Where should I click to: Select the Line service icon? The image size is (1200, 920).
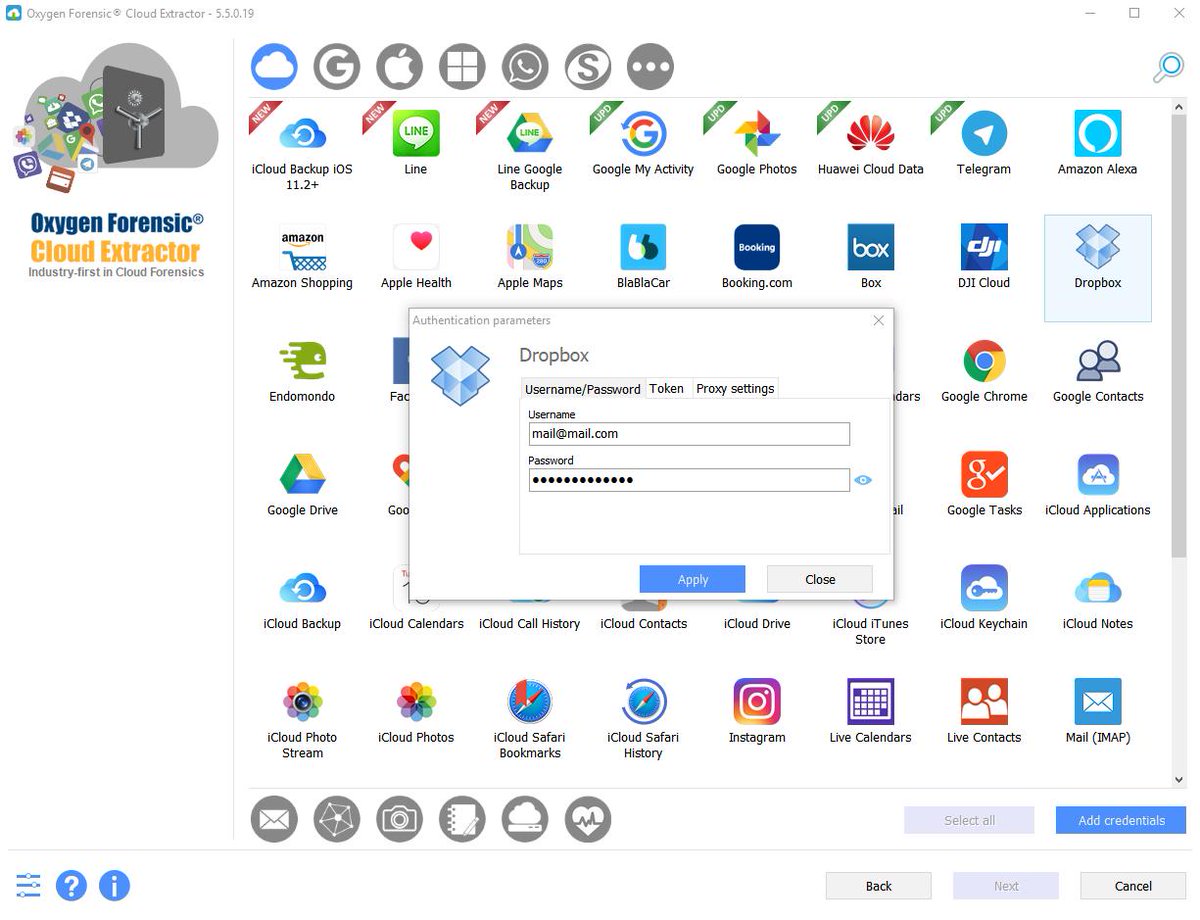tap(416, 134)
